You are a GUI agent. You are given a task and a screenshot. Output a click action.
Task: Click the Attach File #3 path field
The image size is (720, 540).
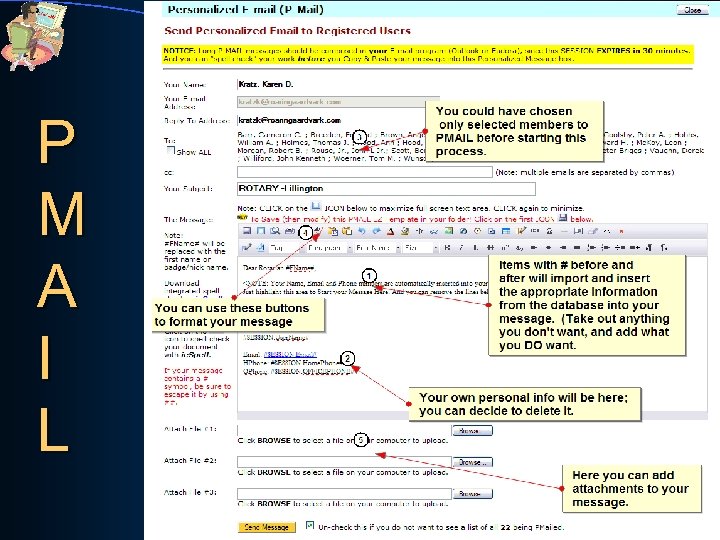tap(344, 494)
